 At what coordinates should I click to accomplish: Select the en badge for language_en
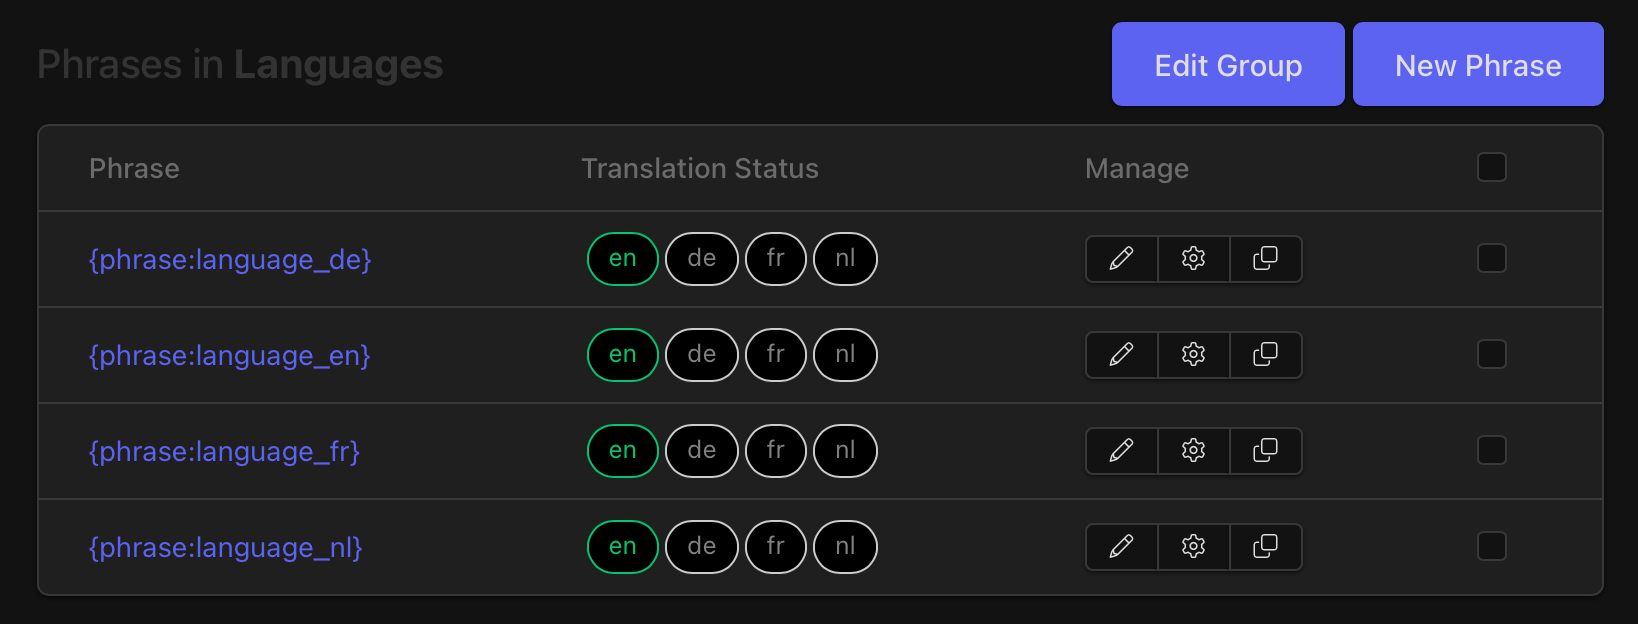[623, 355]
